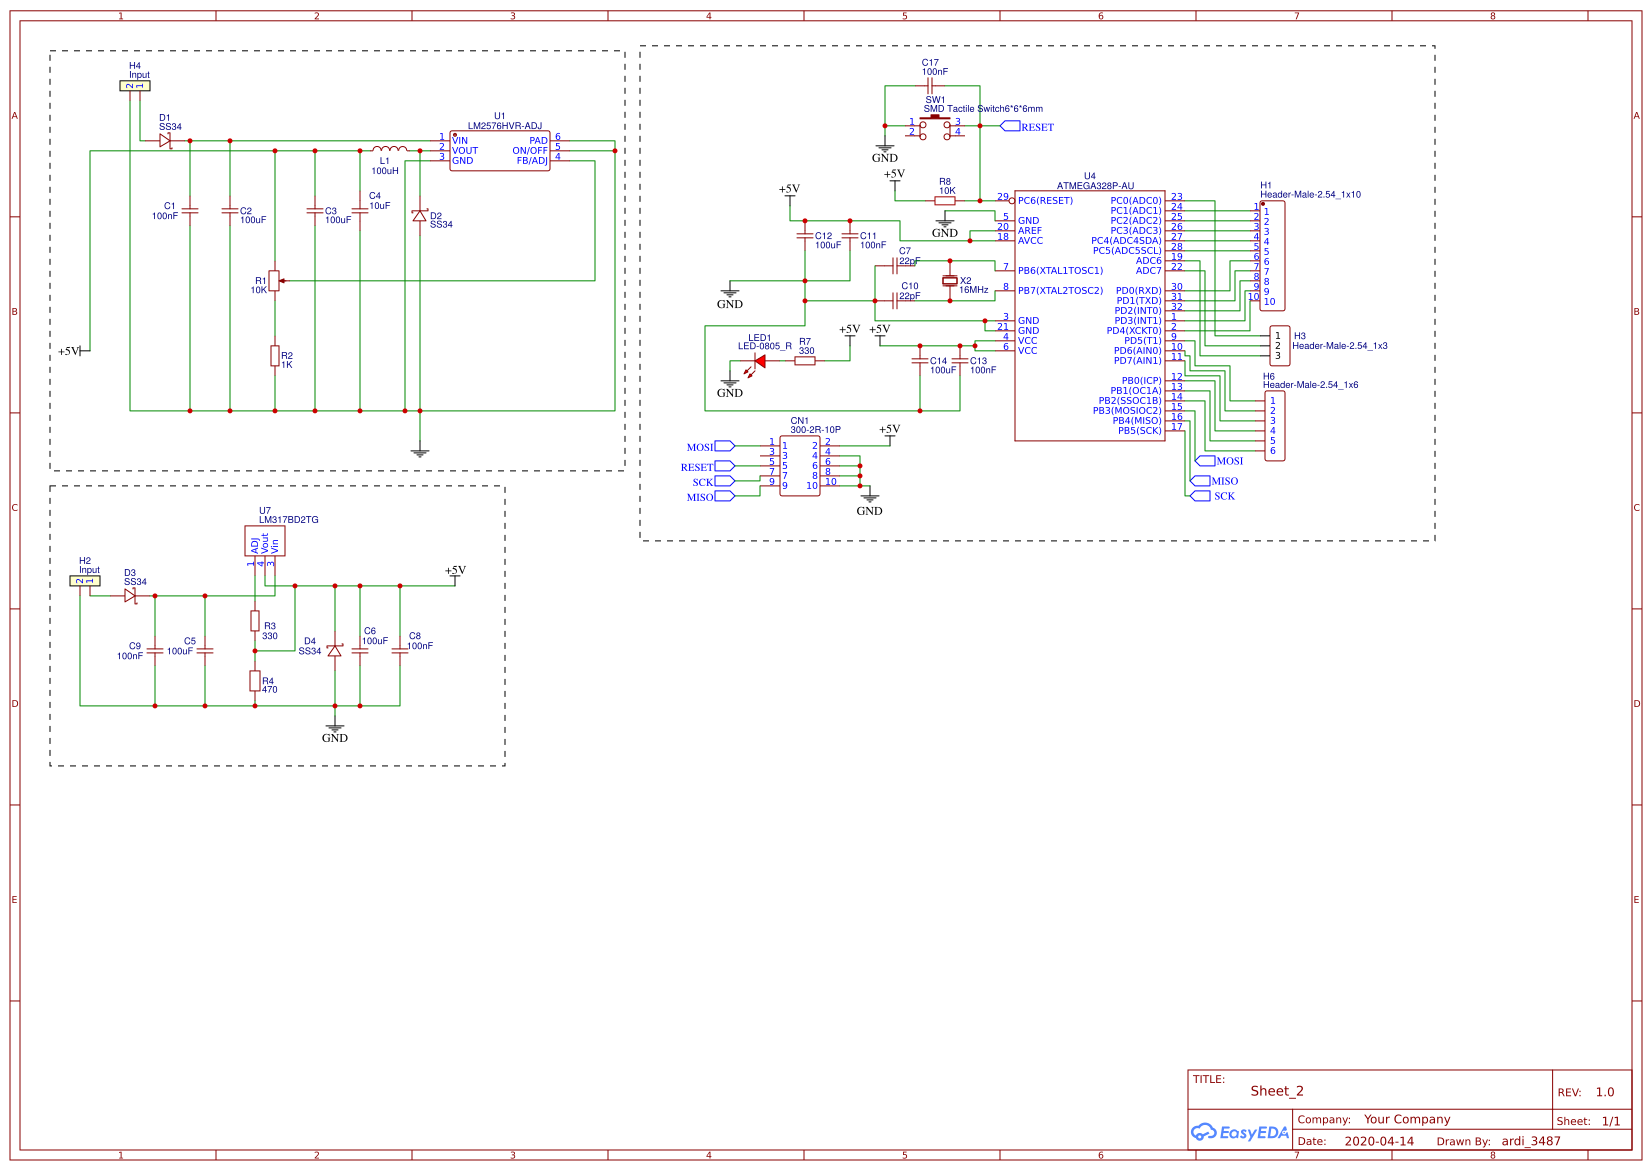Select the red LED1 symbol
This screenshot has height=1170, width=1652.
point(759,361)
